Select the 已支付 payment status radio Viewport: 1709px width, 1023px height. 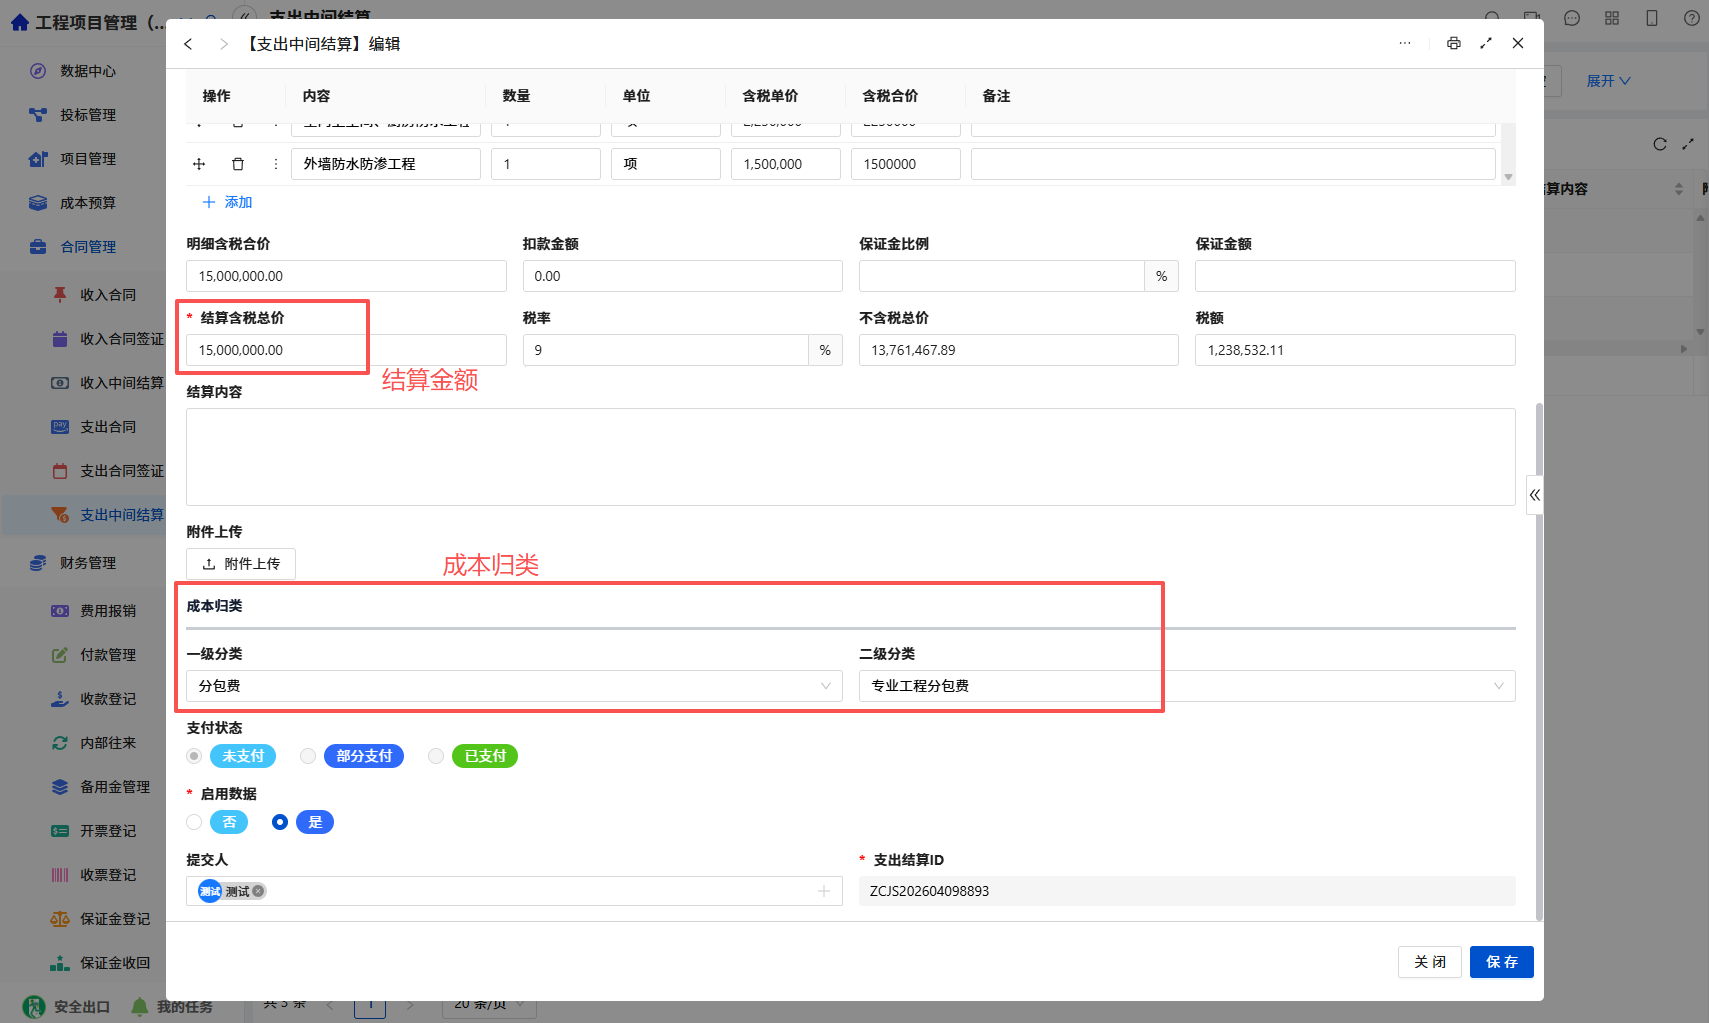click(436, 756)
